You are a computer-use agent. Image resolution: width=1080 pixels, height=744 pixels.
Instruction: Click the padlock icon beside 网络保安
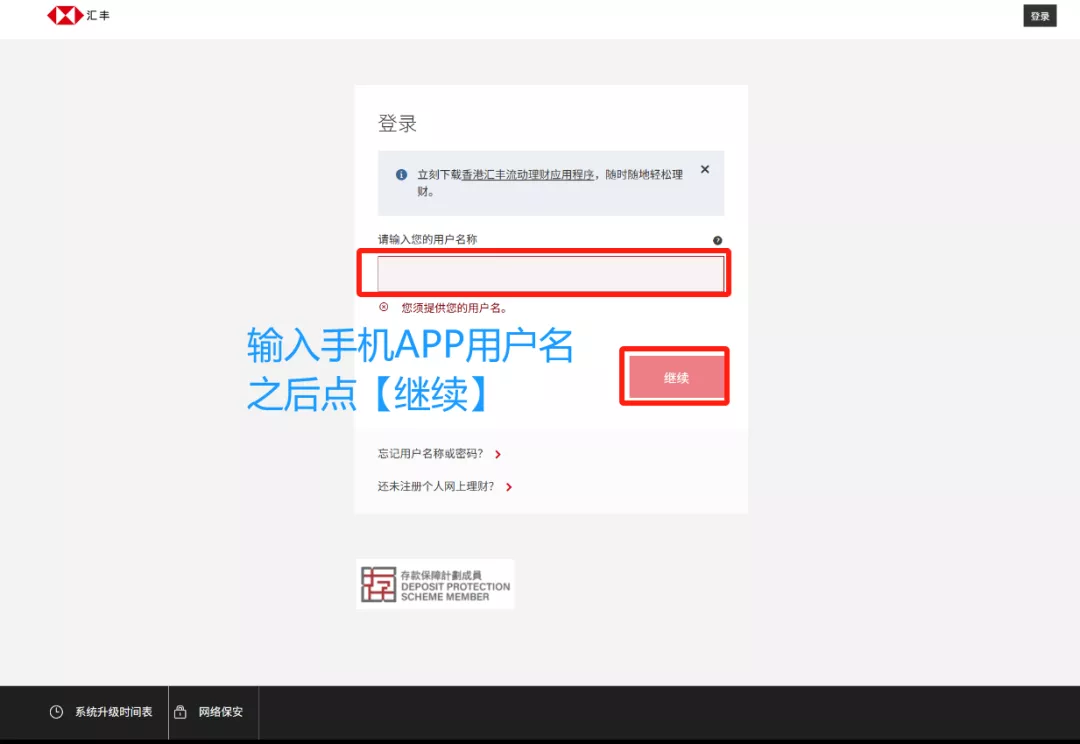tap(180, 712)
